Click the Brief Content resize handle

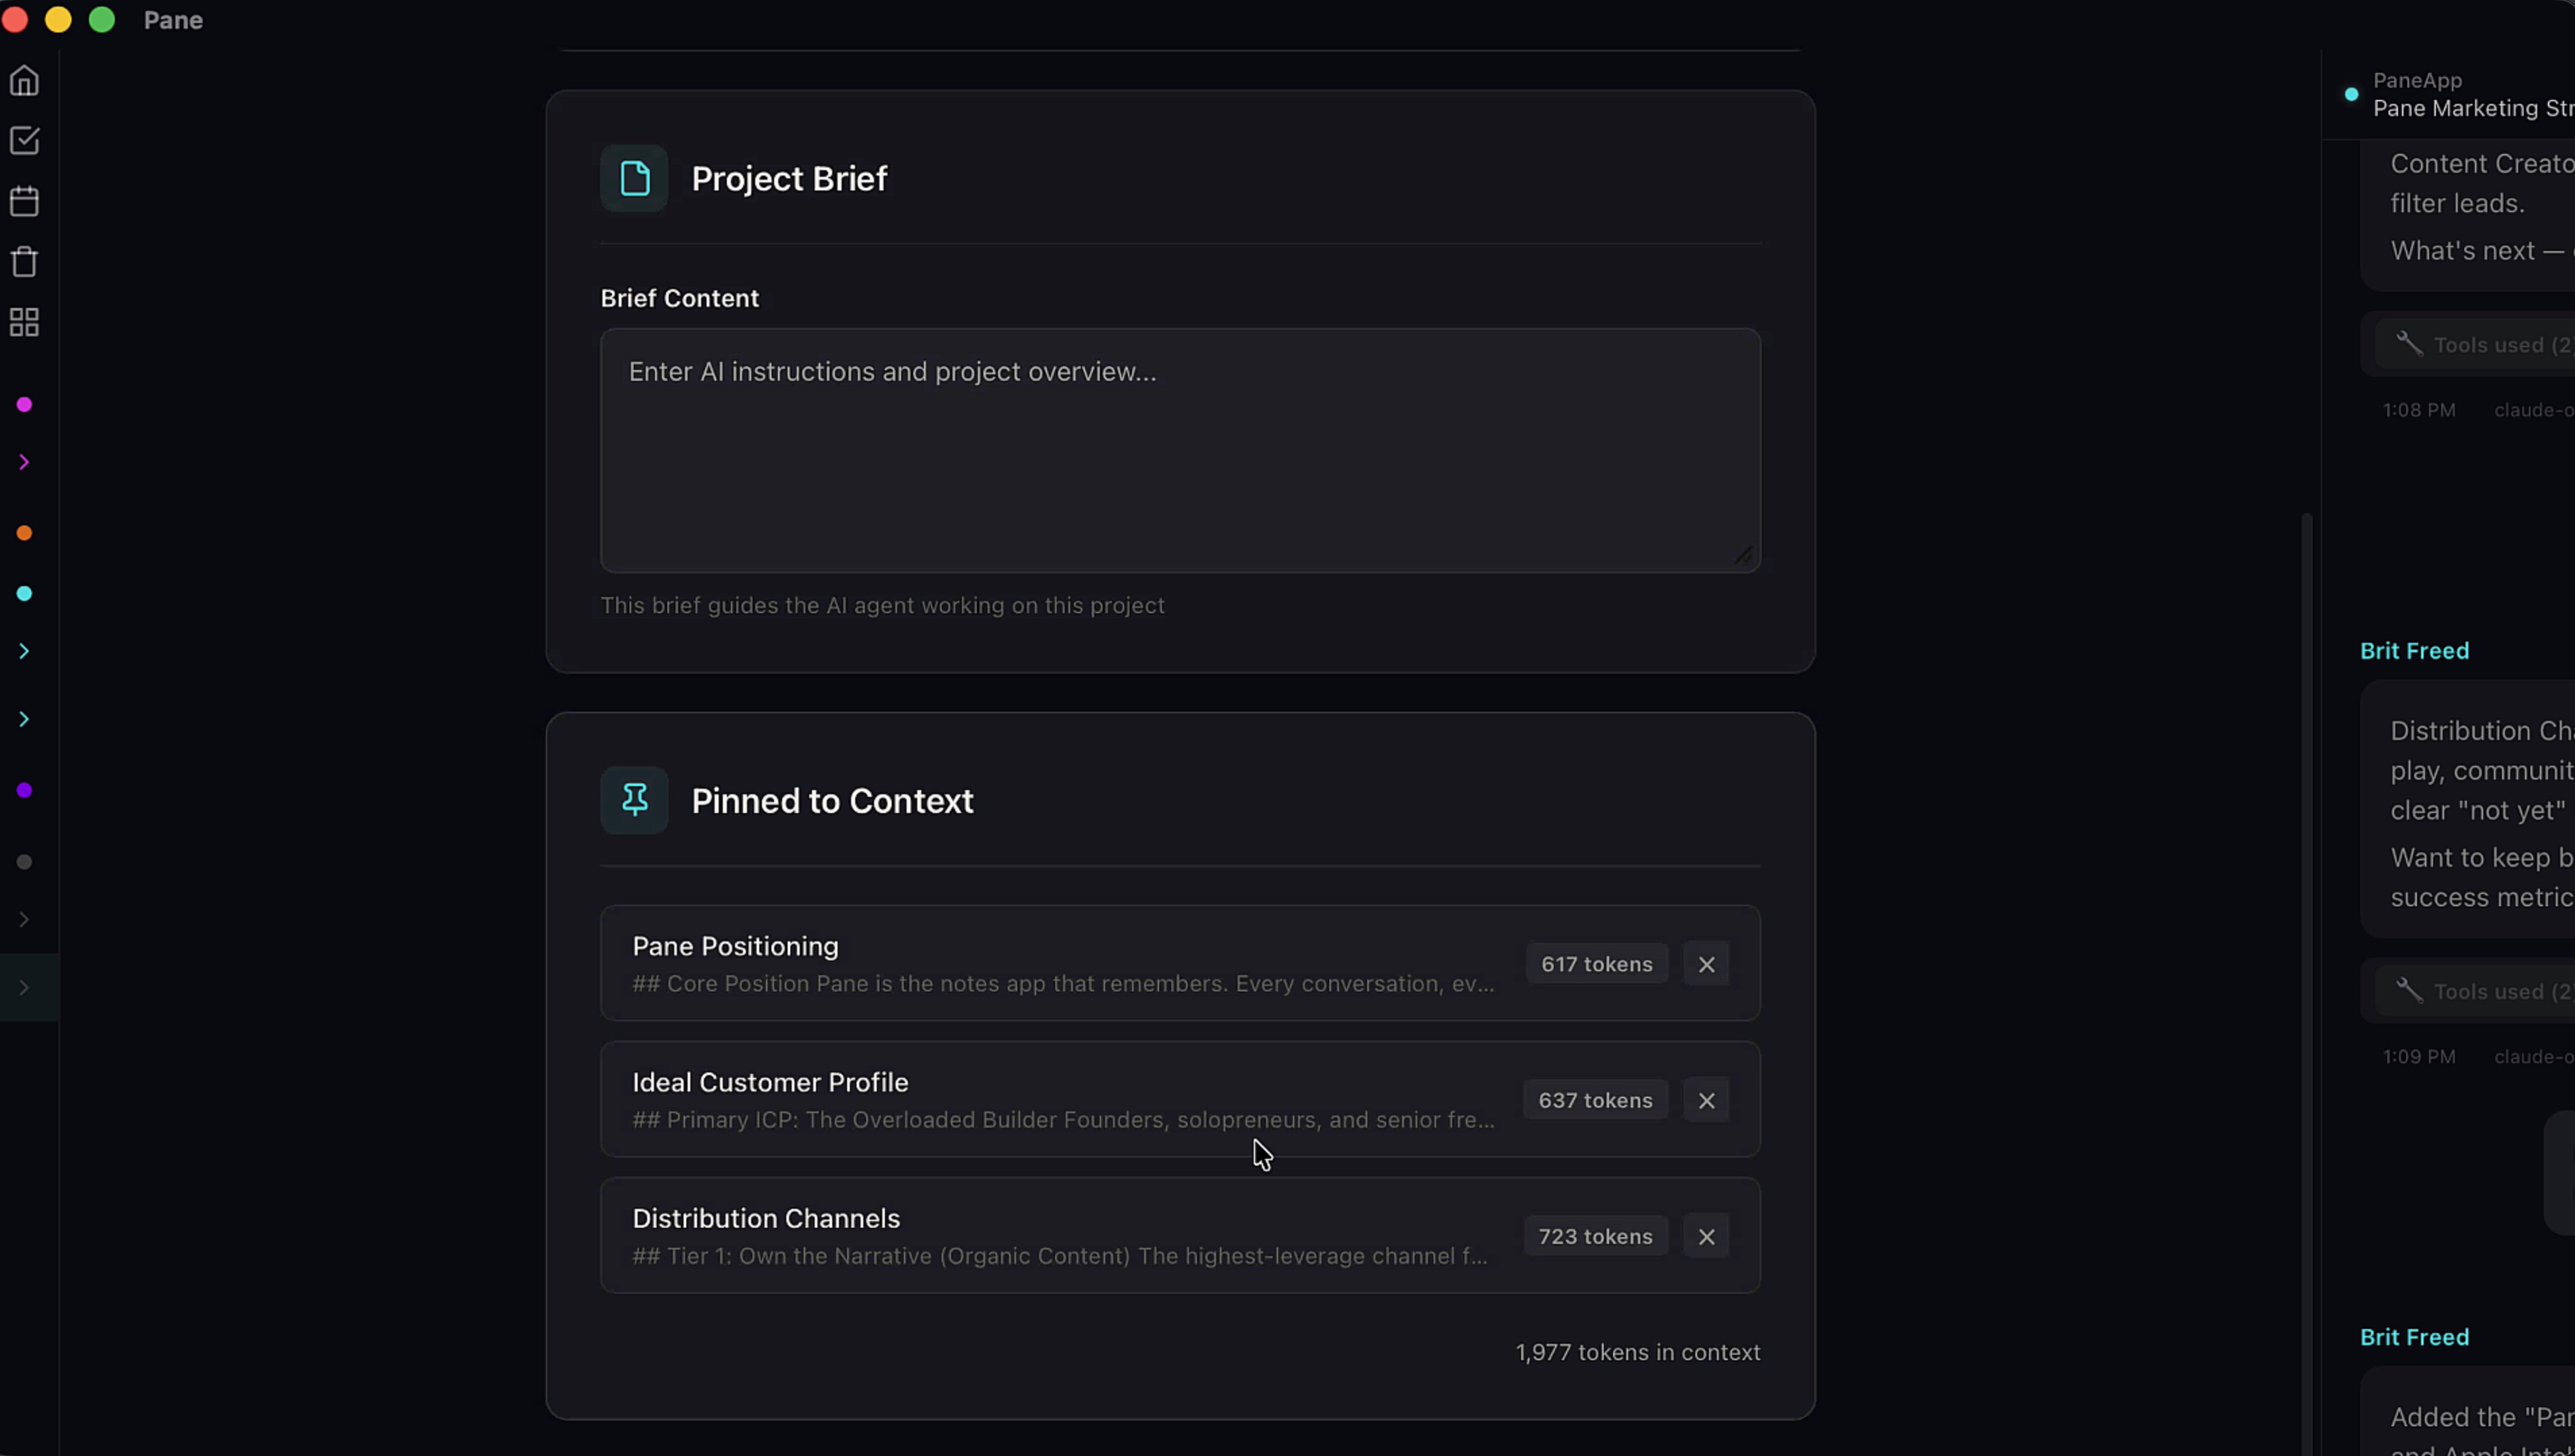click(1744, 555)
